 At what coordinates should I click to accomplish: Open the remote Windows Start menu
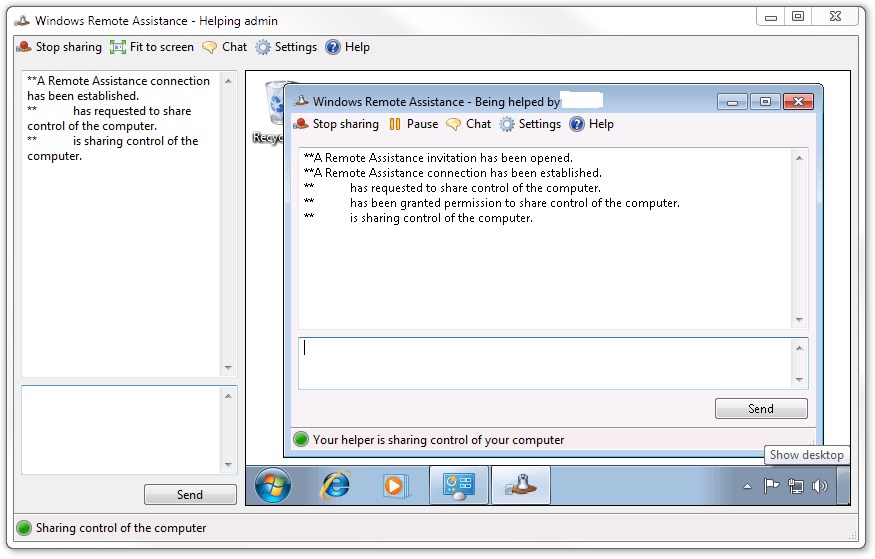[x=273, y=485]
